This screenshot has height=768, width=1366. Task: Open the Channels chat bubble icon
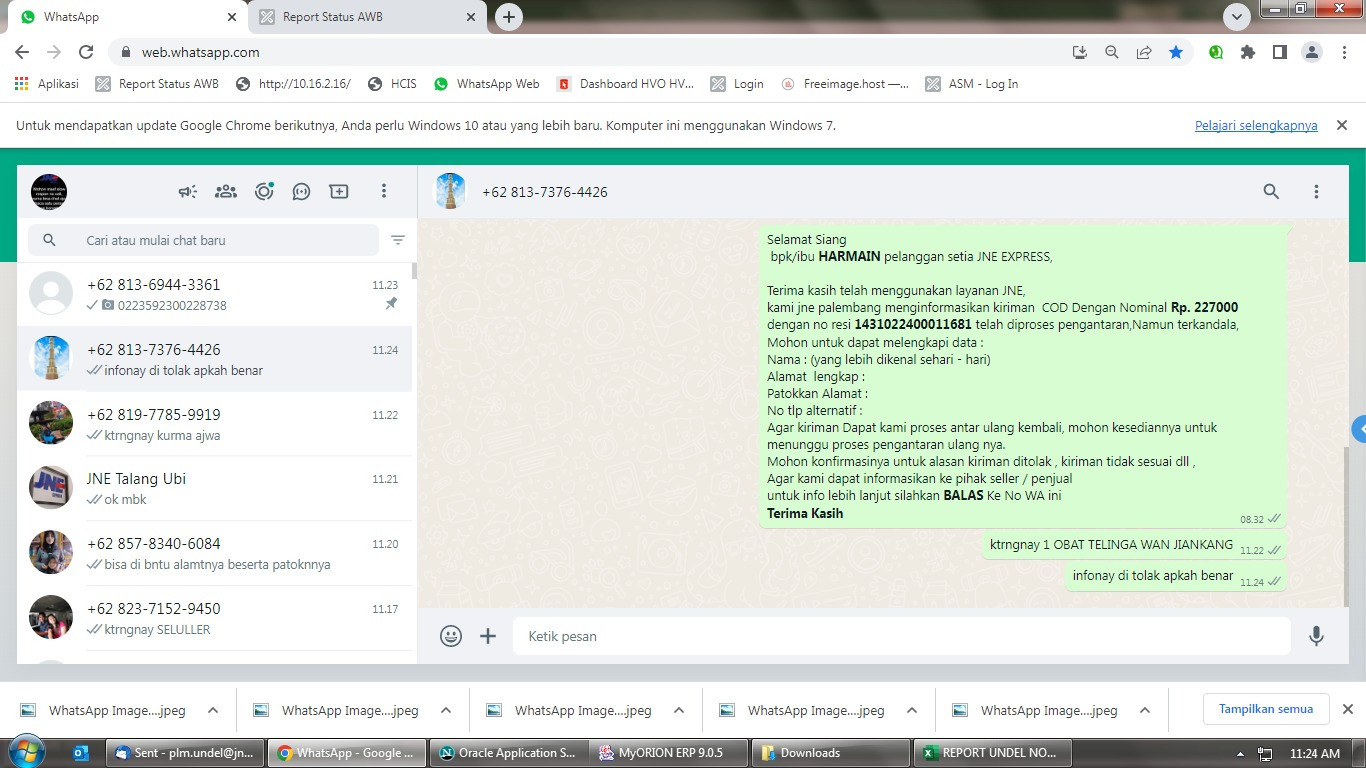pyautogui.click(x=301, y=191)
